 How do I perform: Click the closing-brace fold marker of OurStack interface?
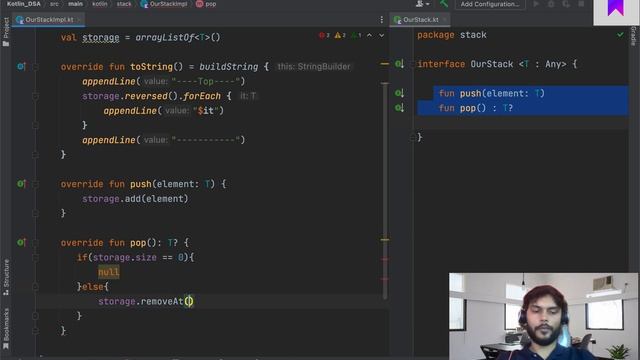click(x=412, y=138)
